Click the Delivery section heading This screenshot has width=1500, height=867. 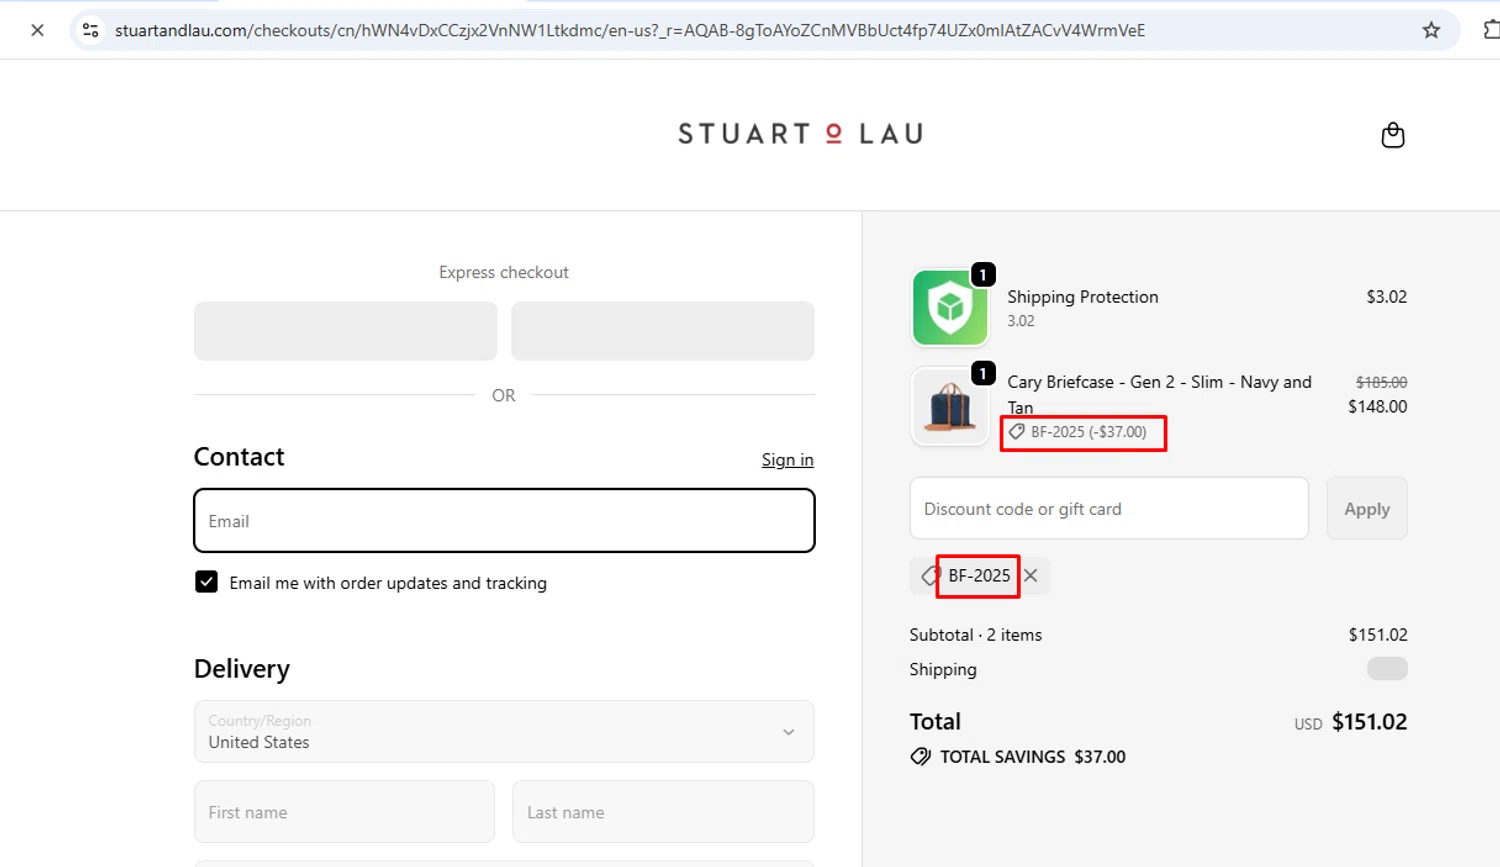pyautogui.click(x=242, y=669)
